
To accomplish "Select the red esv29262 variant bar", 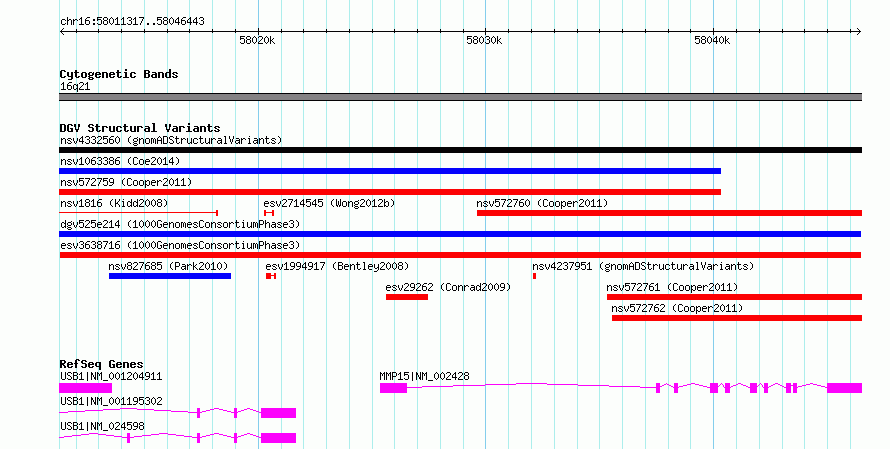I will point(407,297).
